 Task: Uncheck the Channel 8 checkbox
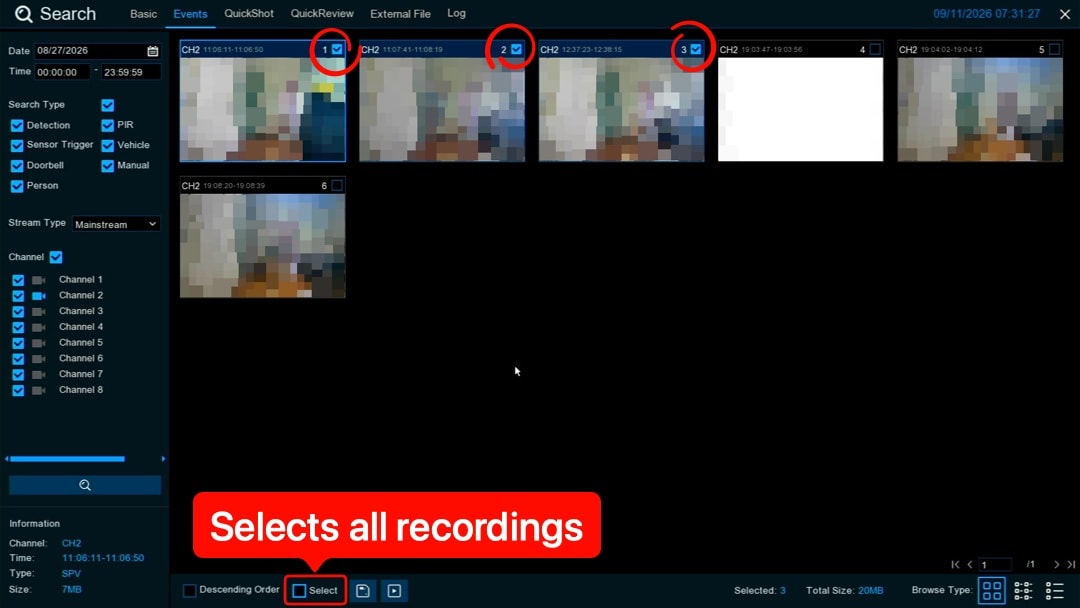point(18,390)
